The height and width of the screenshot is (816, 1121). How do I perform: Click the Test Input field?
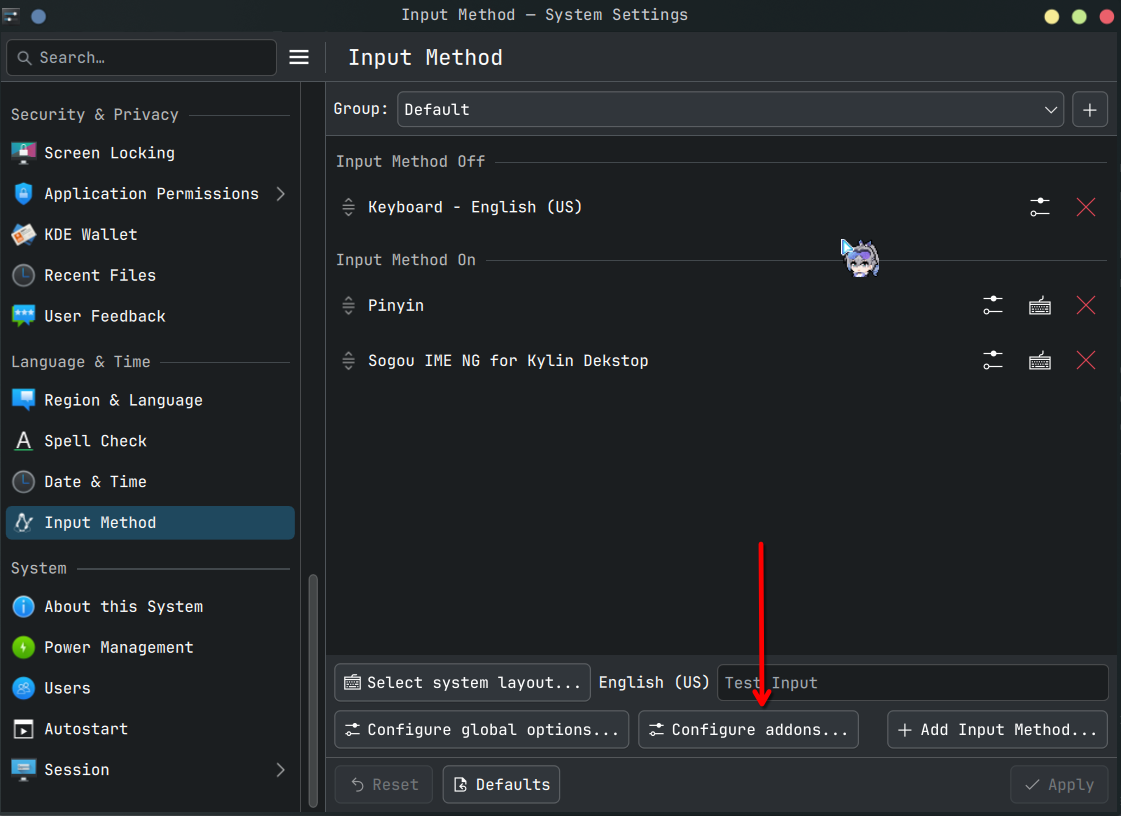912,683
